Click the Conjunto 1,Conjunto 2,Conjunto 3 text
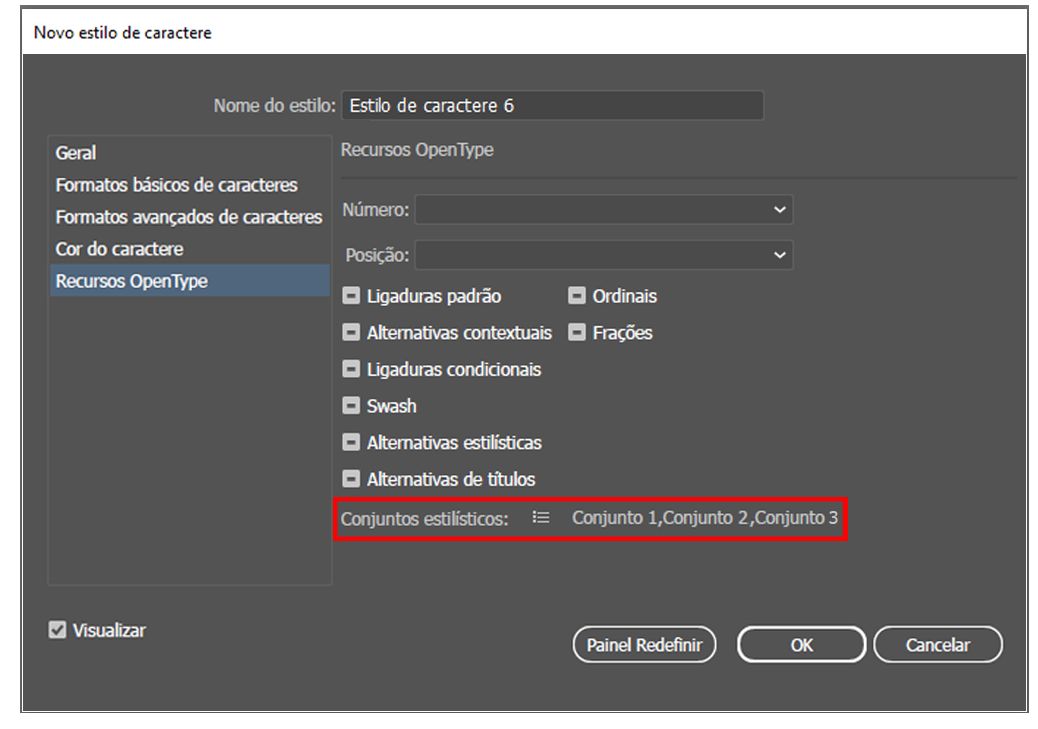Image resolution: width=1038 pixels, height=729 pixels. (x=705, y=518)
